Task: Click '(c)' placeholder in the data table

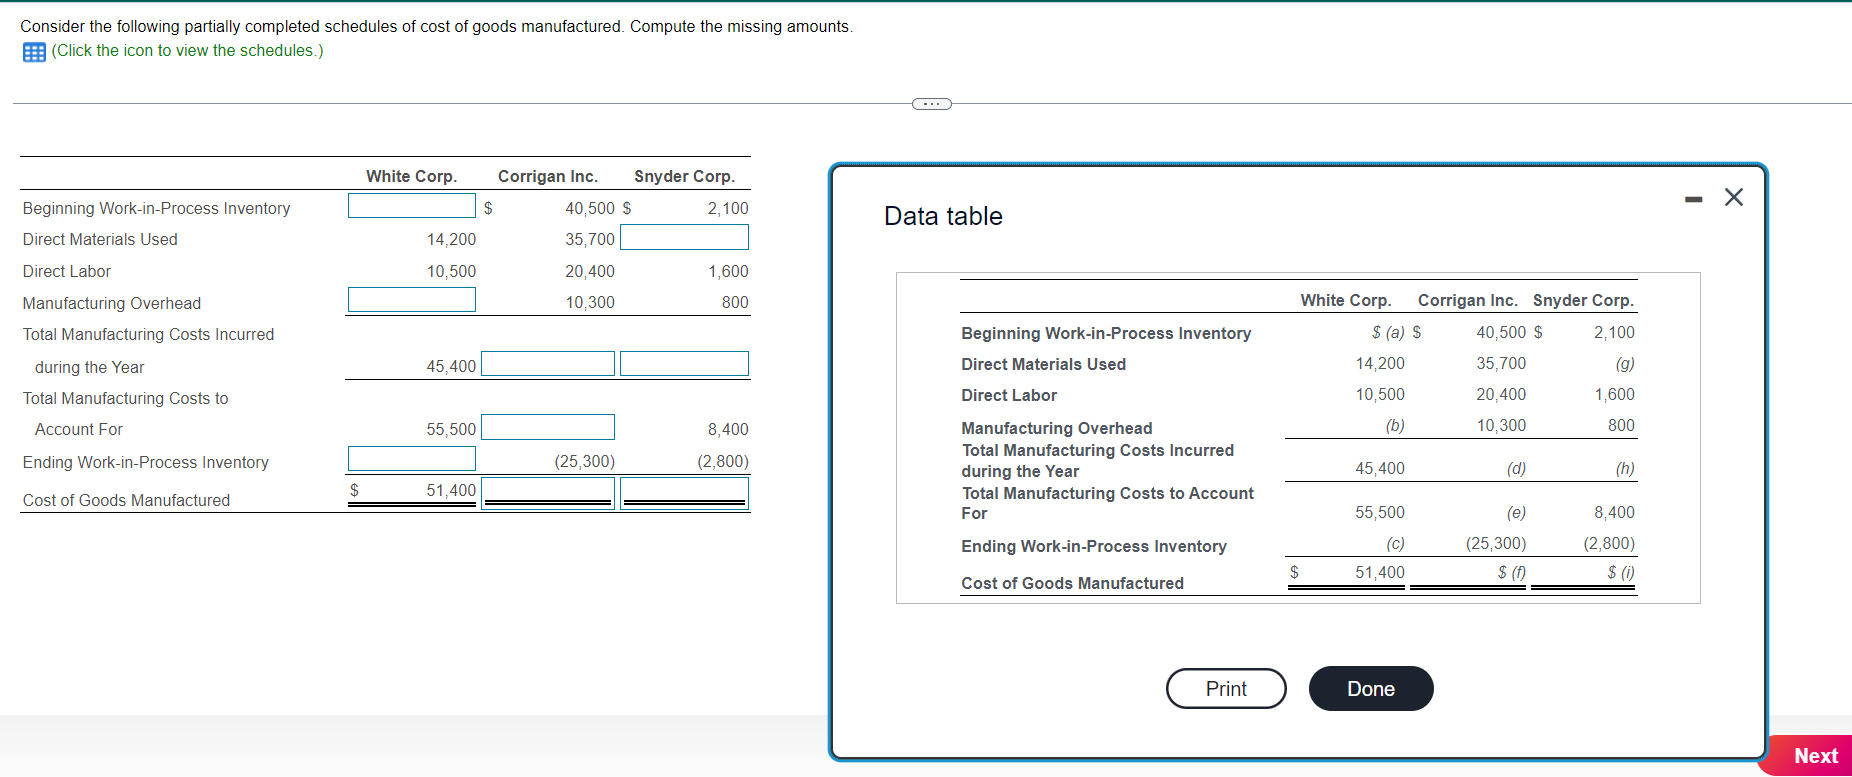Action: point(1395,544)
